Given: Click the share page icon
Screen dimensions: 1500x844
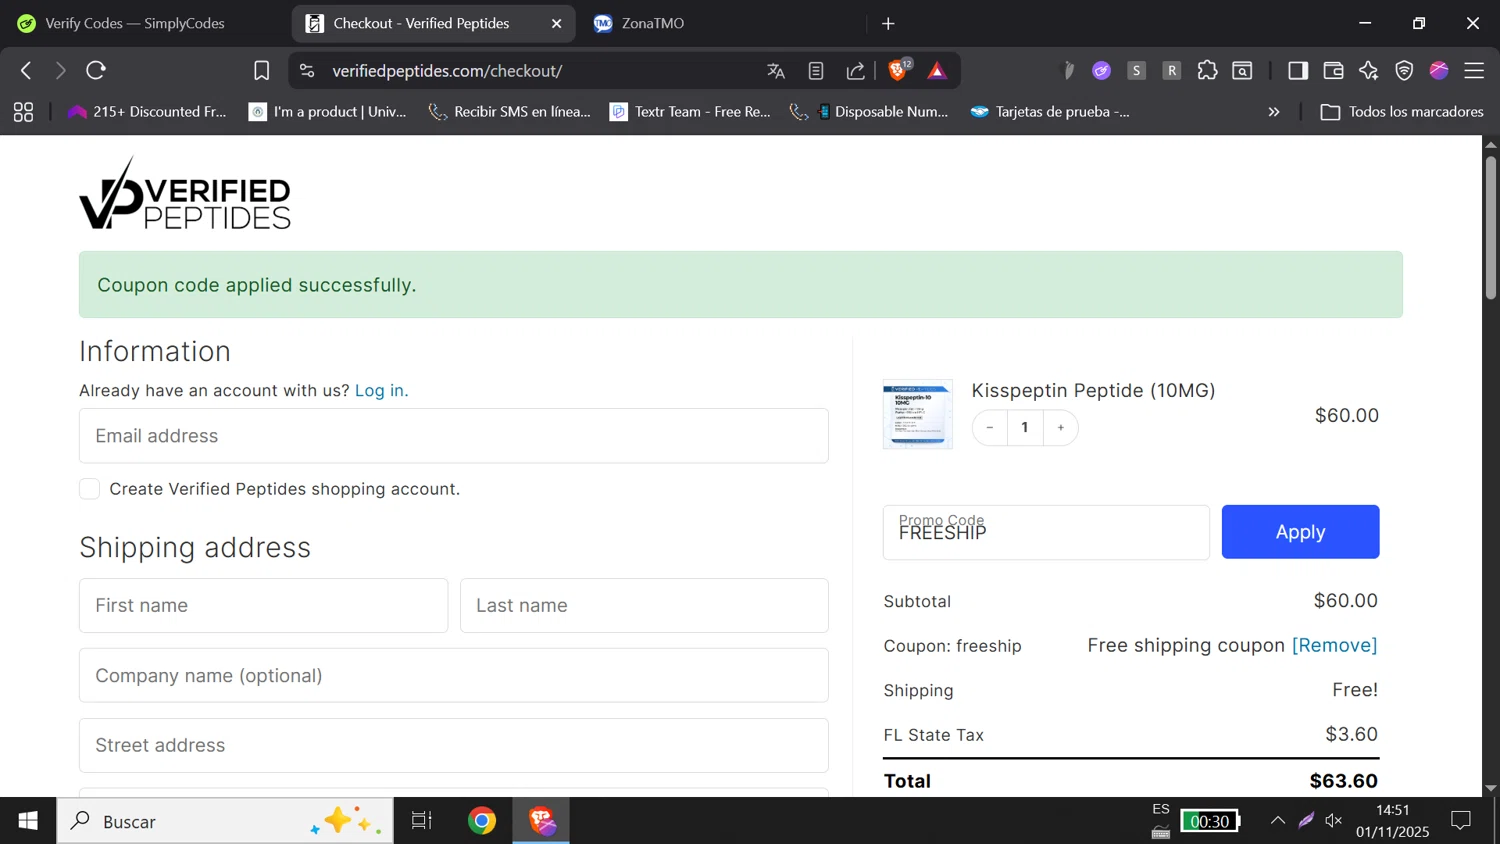Looking at the screenshot, I should coord(856,71).
